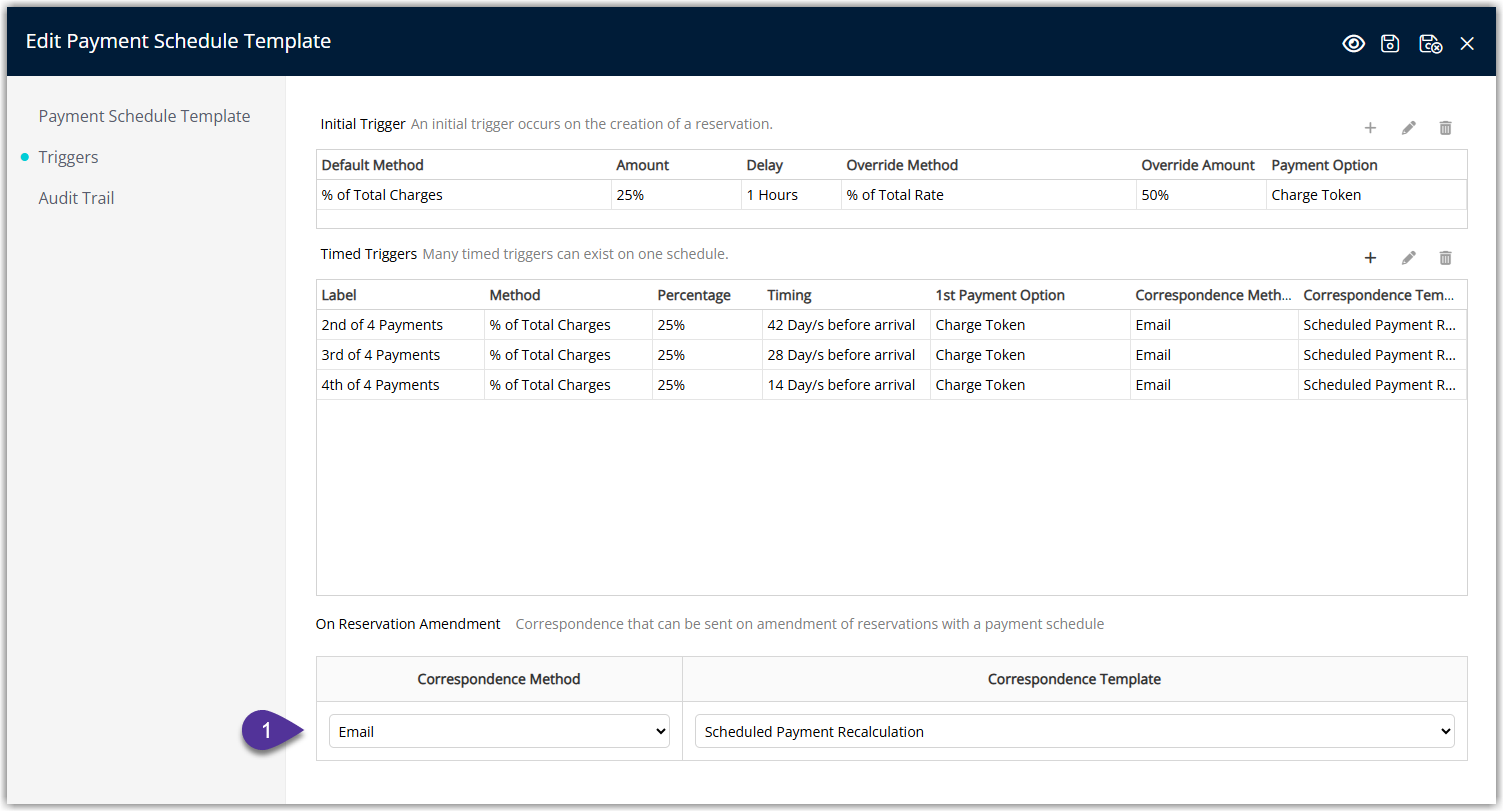
Task: Click the Percentage column header
Action: [707, 295]
